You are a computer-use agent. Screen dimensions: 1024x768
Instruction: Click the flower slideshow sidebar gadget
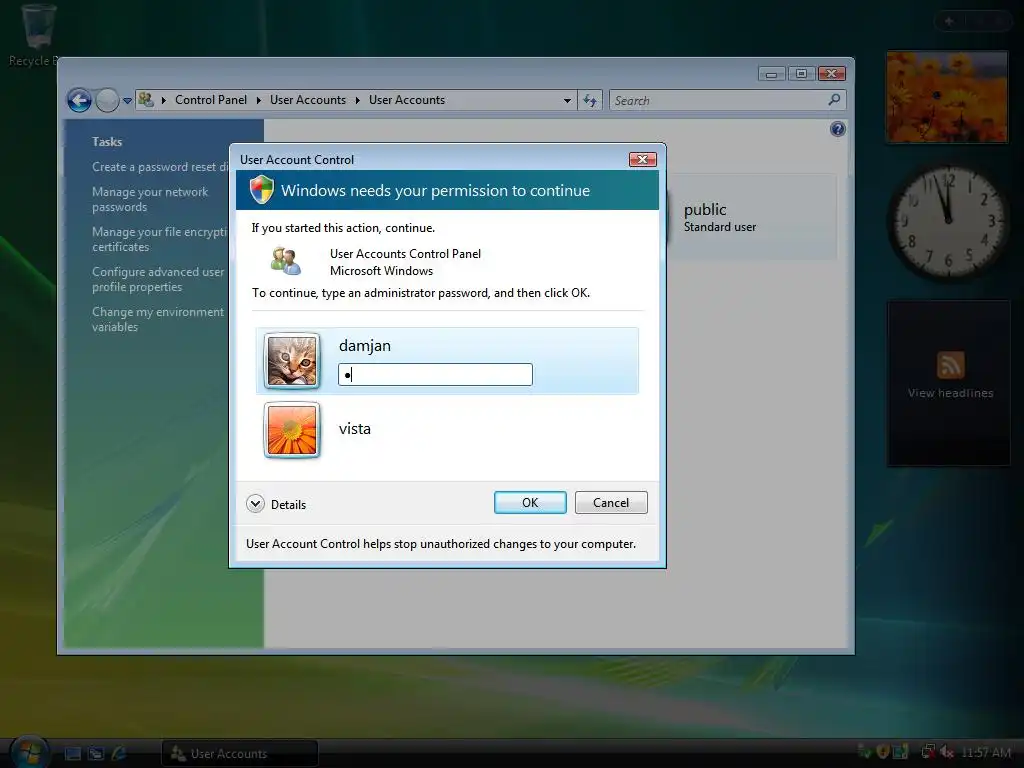pos(946,97)
